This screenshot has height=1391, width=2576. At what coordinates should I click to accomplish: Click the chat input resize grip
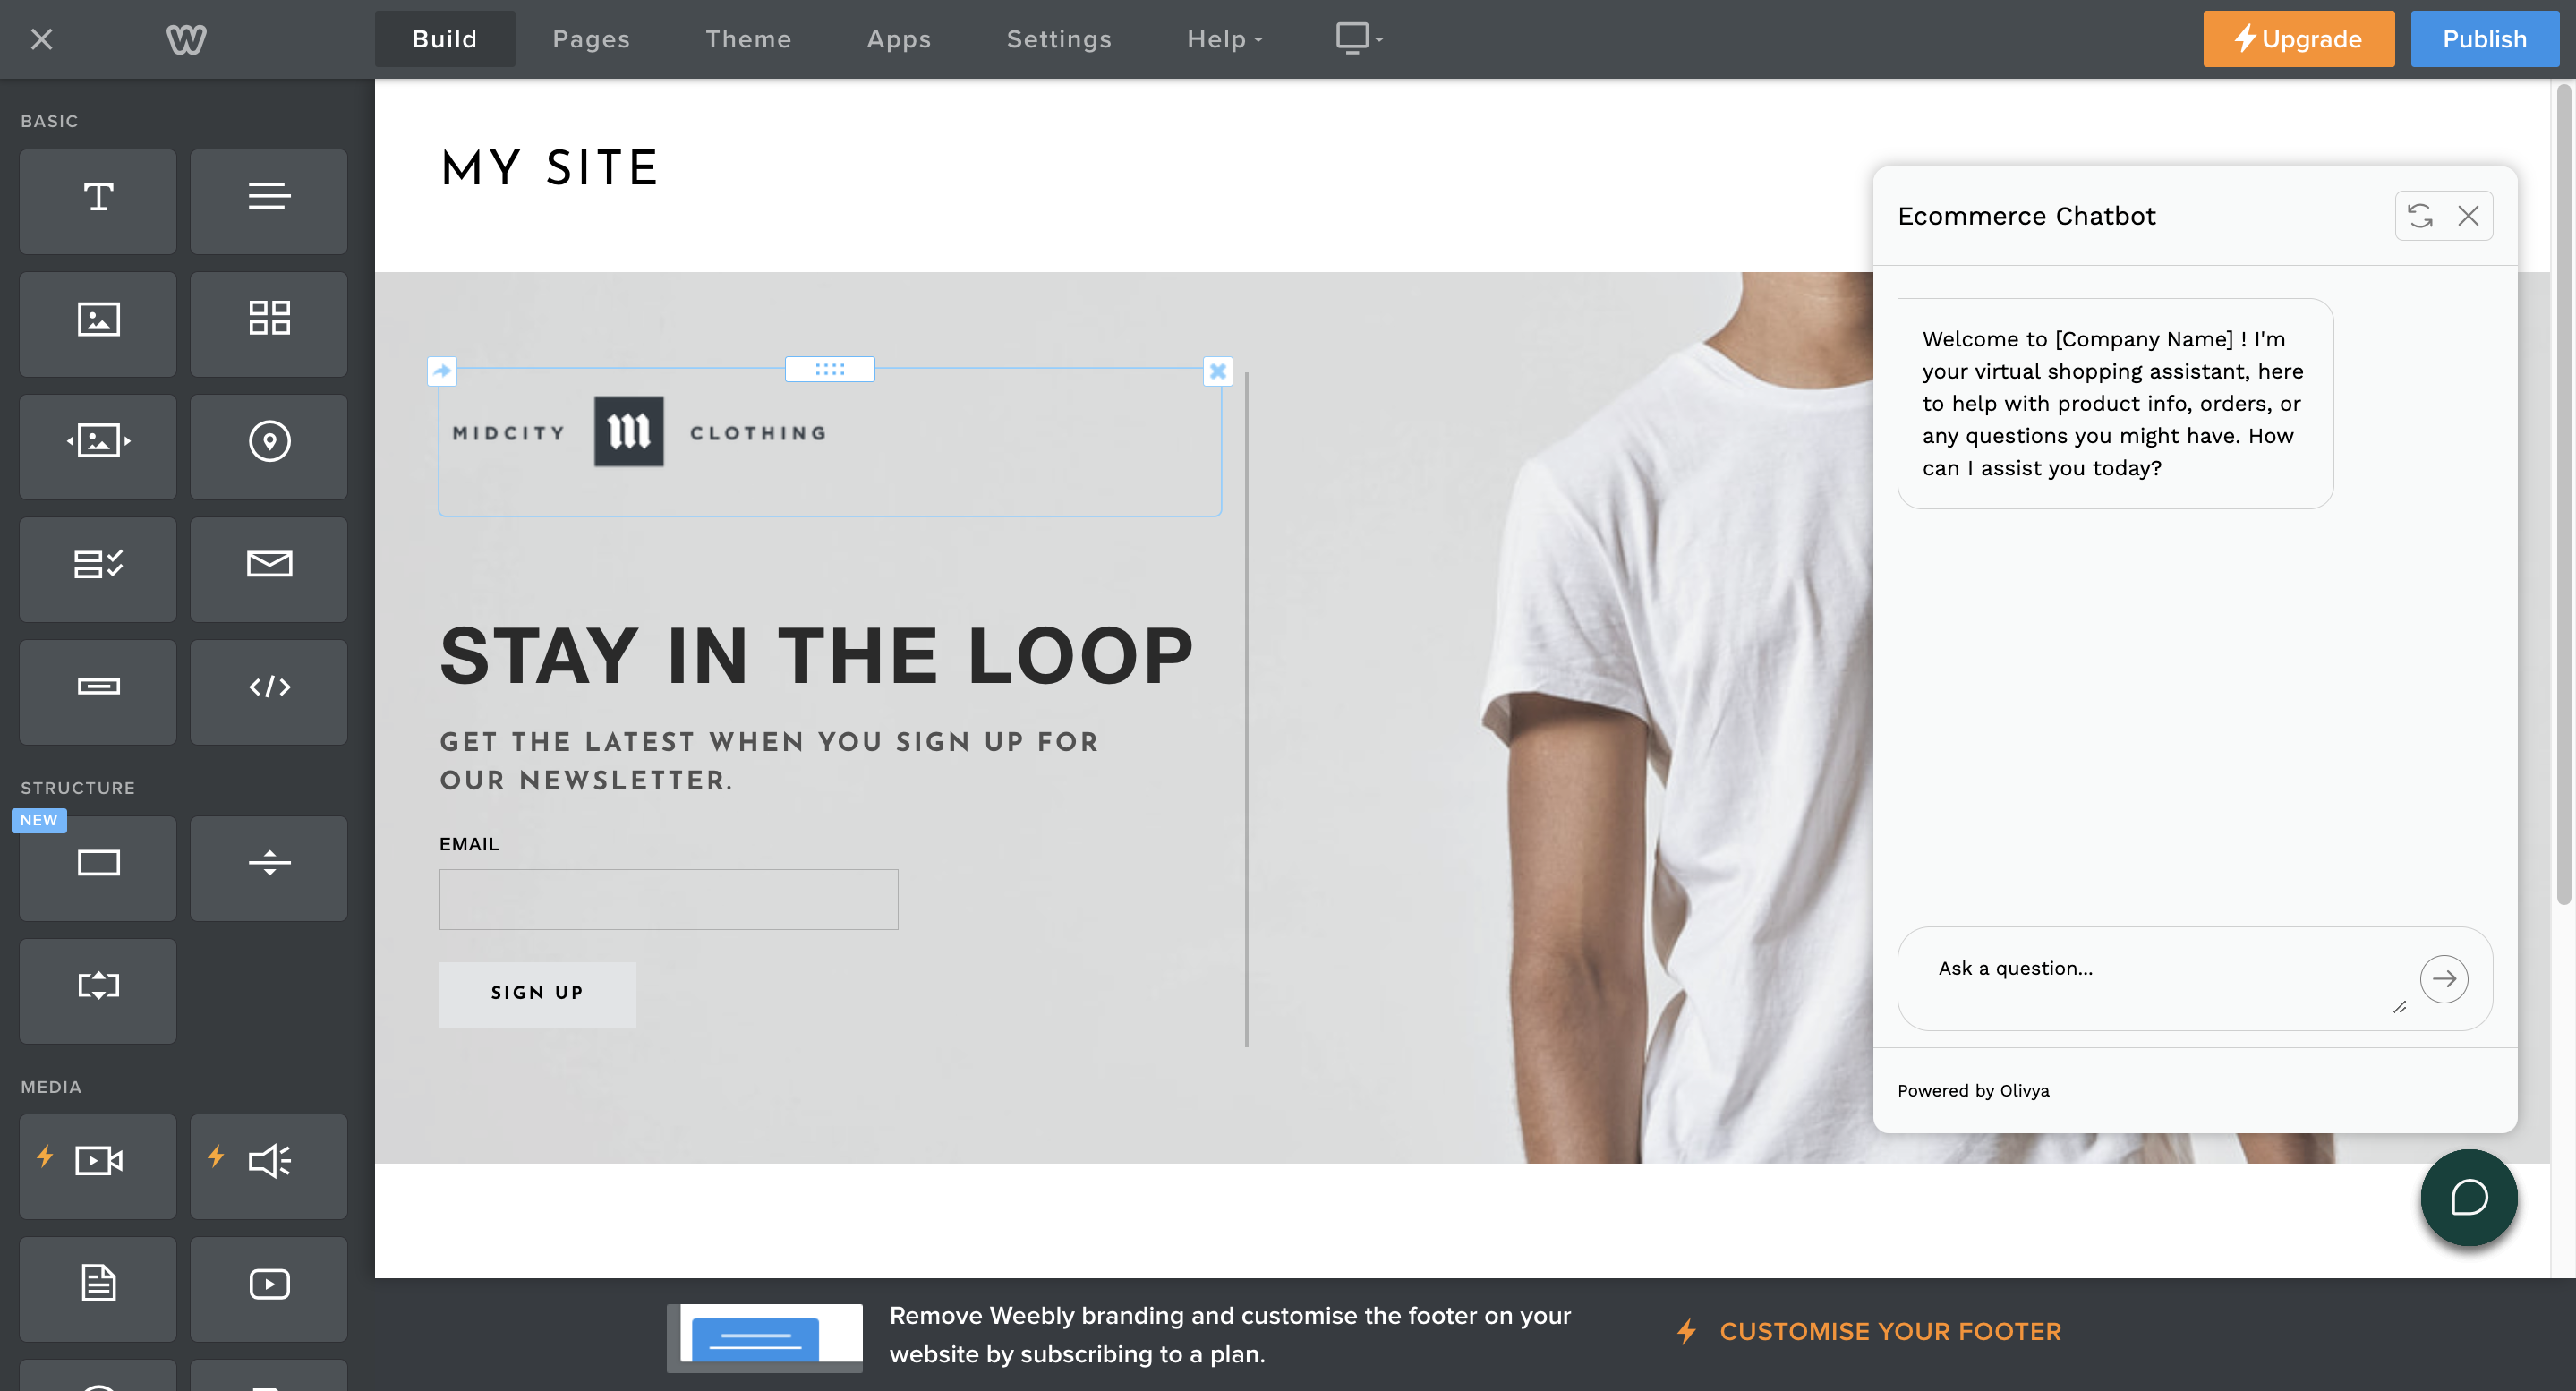pos(2399,1007)
